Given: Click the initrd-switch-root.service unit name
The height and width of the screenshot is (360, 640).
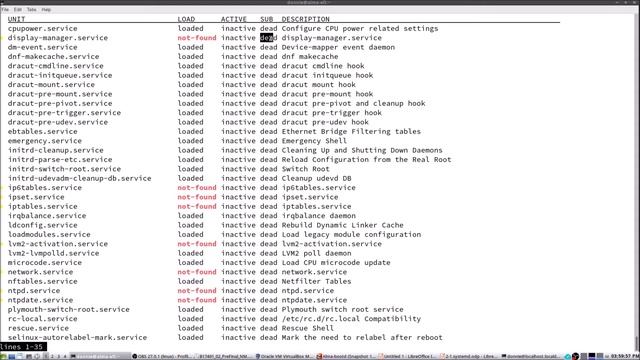Looking at the screenshot, I should 64,169.
